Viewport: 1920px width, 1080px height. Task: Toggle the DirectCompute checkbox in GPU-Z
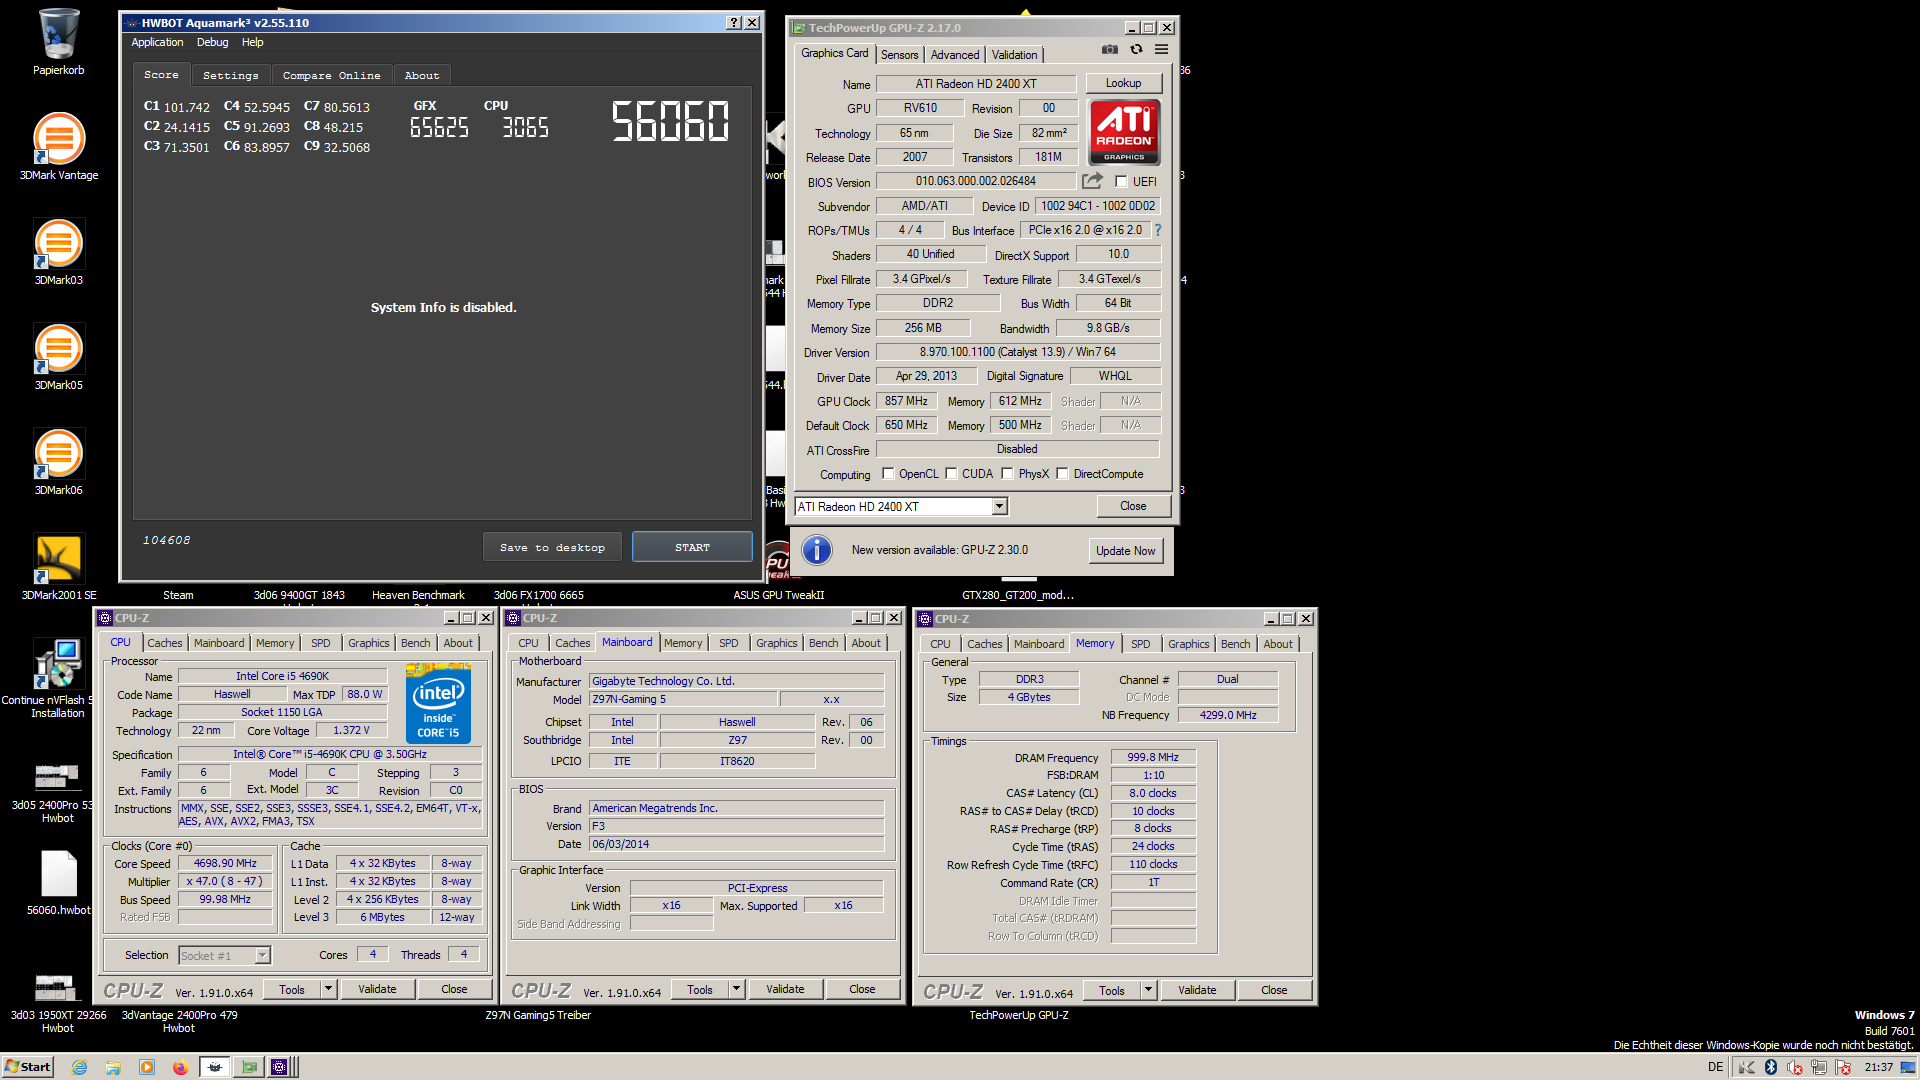1062,474
